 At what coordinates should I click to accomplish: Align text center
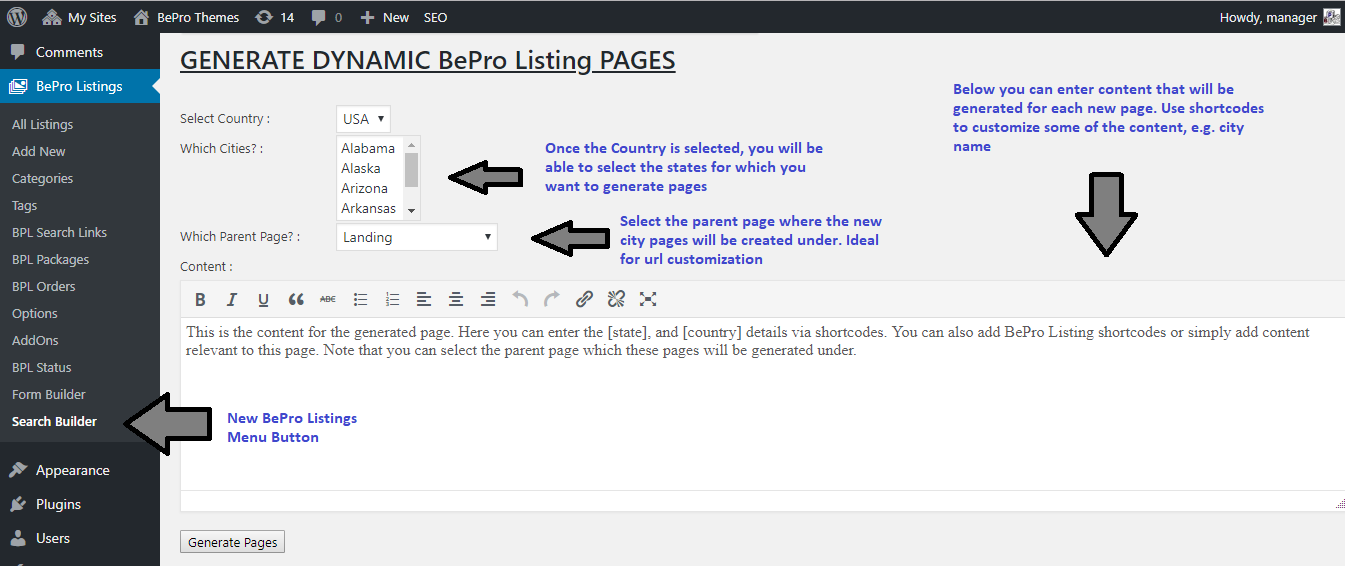click(x=456, y=299)
